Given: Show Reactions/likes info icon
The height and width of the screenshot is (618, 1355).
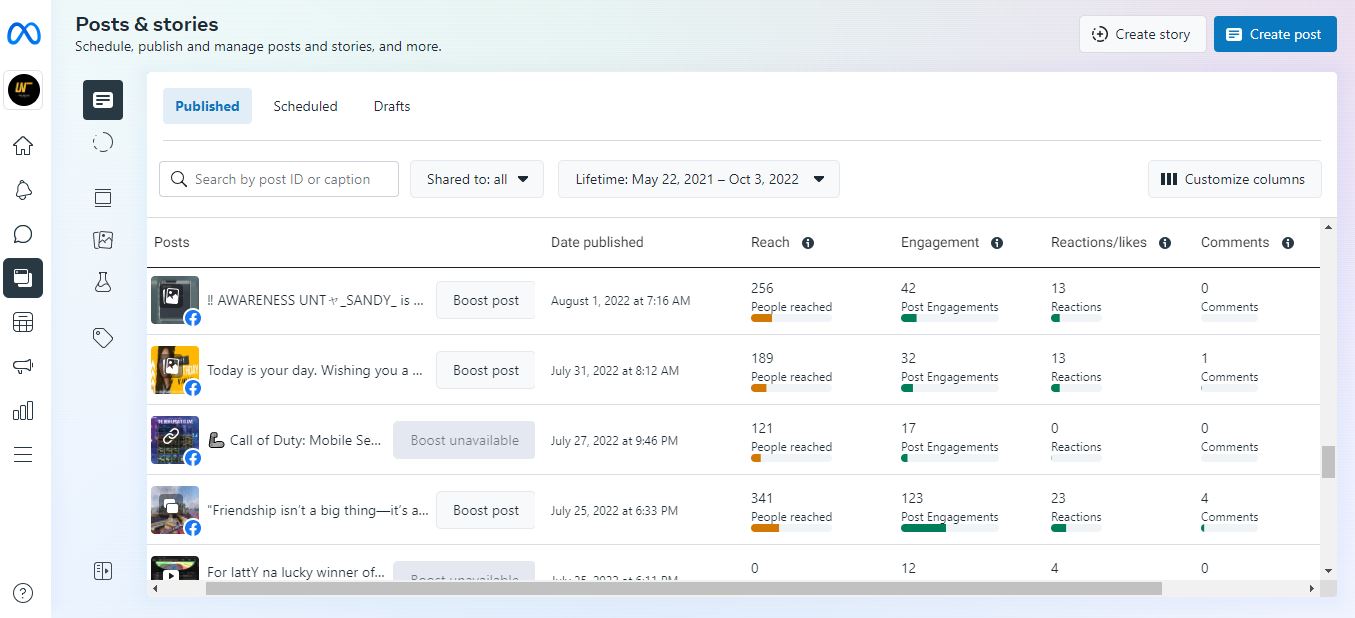Looking at the screenshot, I should [1166, 243].
